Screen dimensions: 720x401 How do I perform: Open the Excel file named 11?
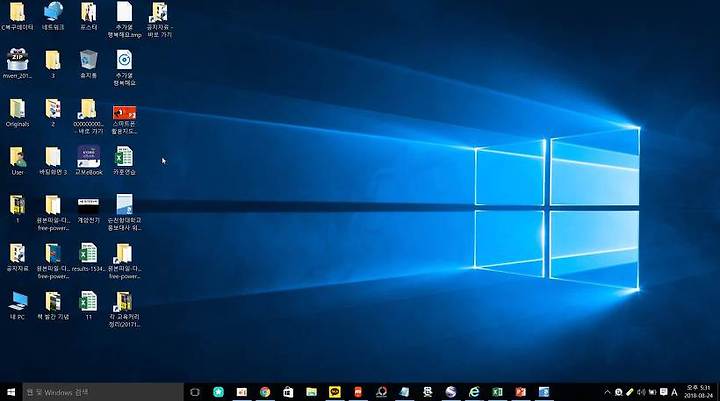point(88,305)
